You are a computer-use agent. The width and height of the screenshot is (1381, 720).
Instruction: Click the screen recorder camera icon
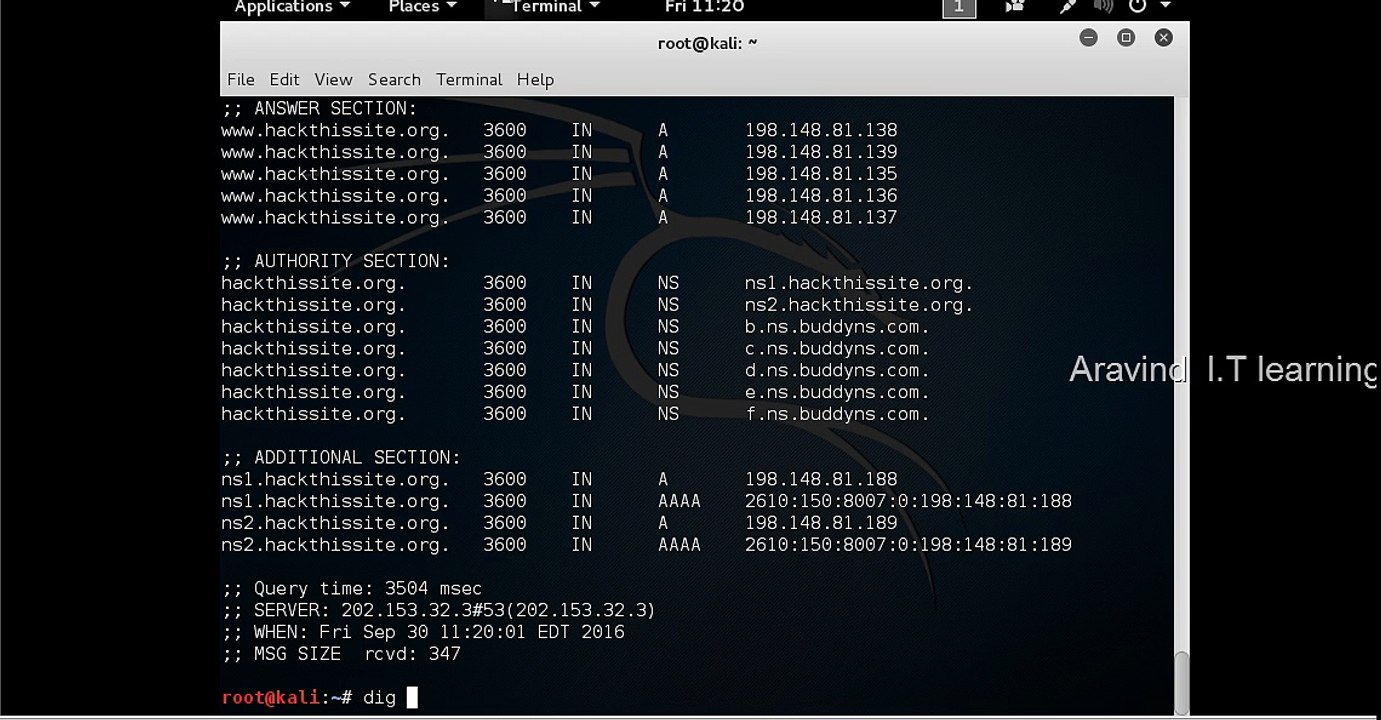[x=1015, y=6]
